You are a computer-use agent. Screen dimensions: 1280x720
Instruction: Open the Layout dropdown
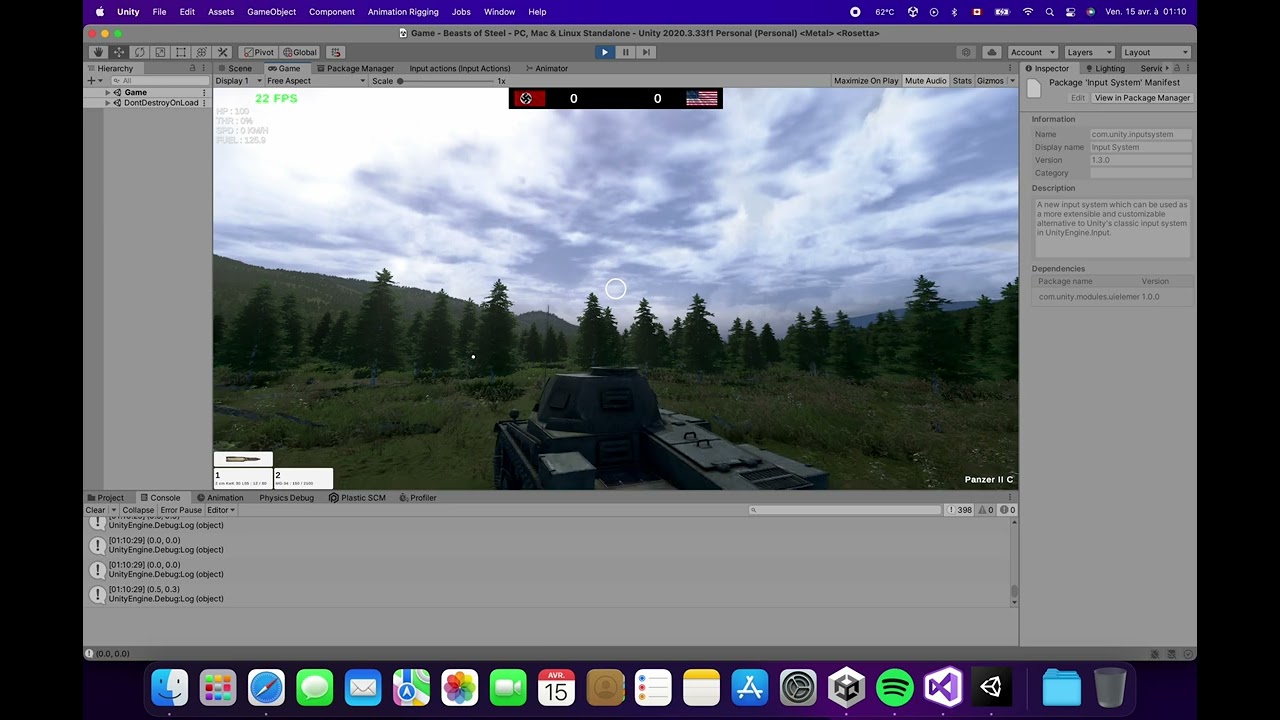(x=1155, y=52)
